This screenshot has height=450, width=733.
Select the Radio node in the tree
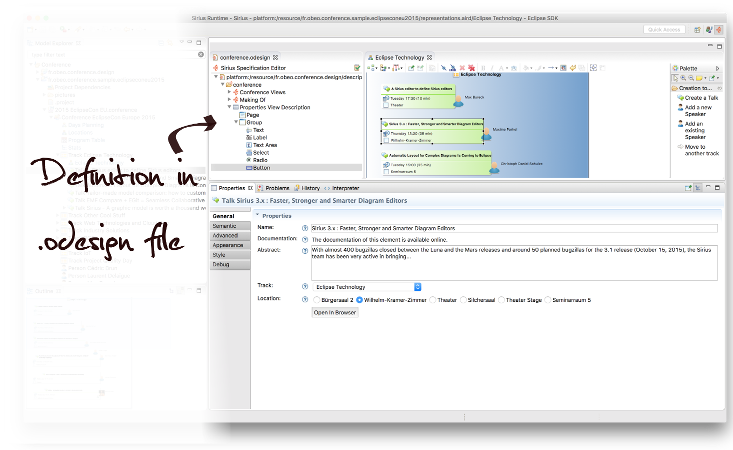259,160
